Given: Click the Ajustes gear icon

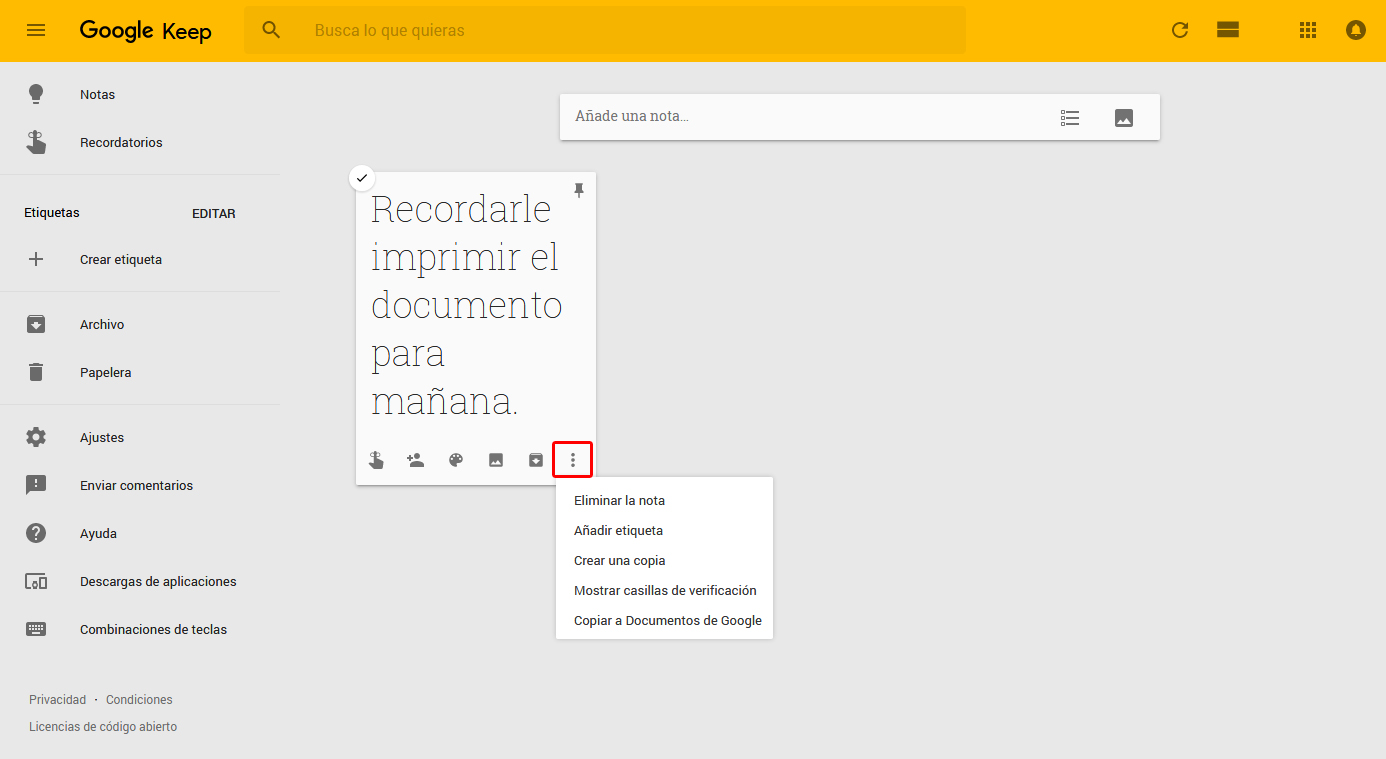Looking at the screenshot, I should [36, 437].
